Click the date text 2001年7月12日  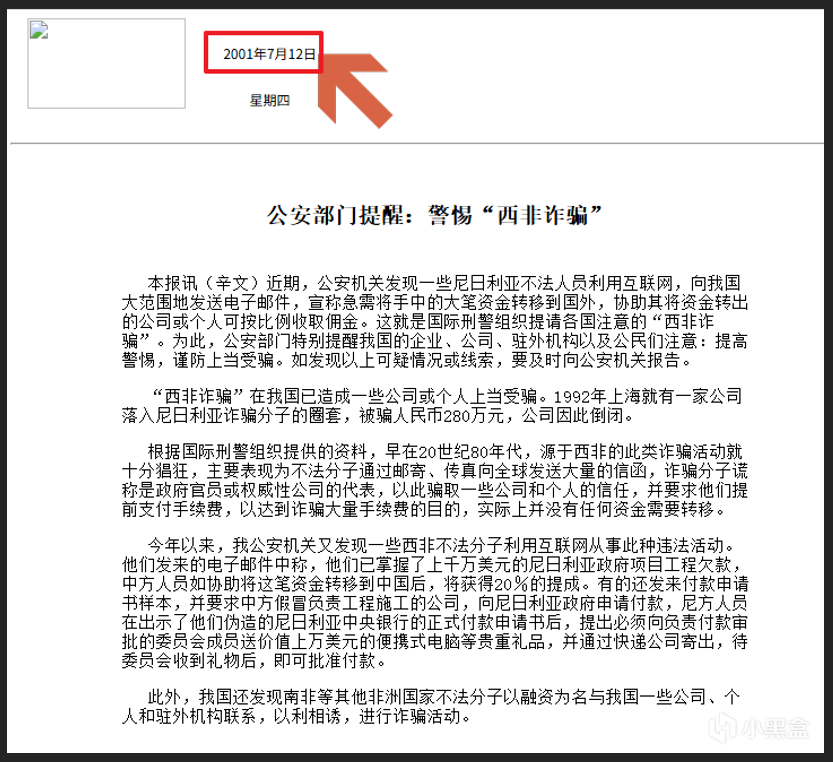point(269,54)
